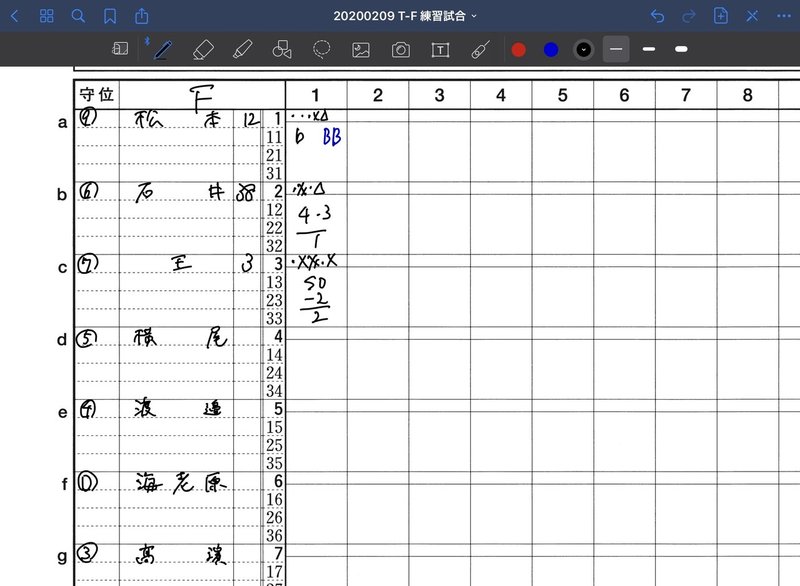The width and height of the screenshot is (800, 586).
Task: Click batting order number 16
Action: pyautogui.click(x=274, y=499)
